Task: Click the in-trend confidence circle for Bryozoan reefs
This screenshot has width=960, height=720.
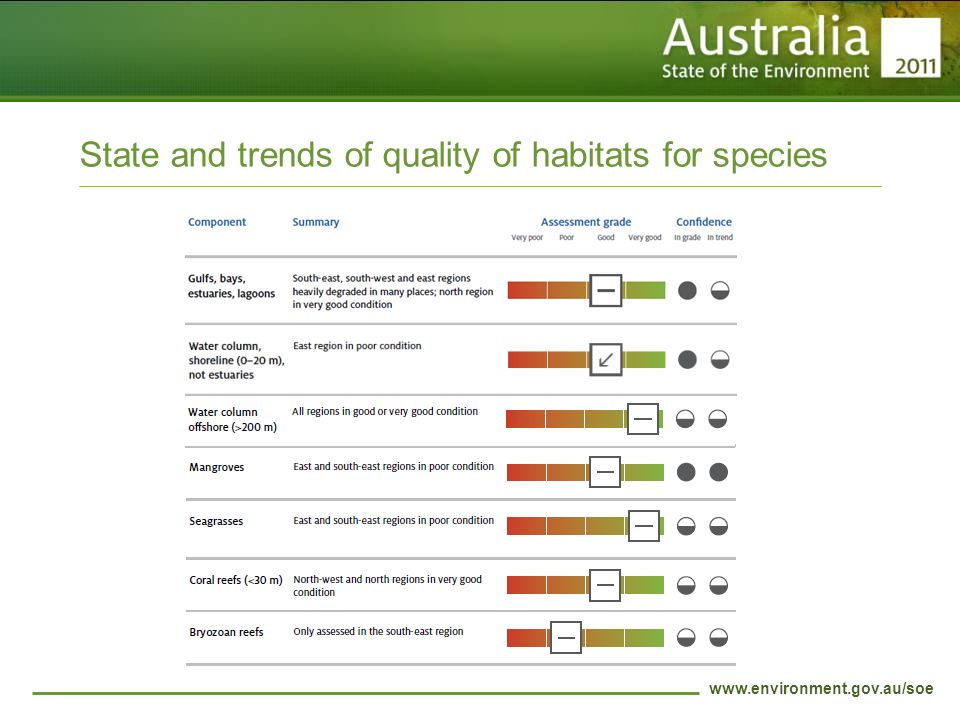Action: [x=719, y=637]
